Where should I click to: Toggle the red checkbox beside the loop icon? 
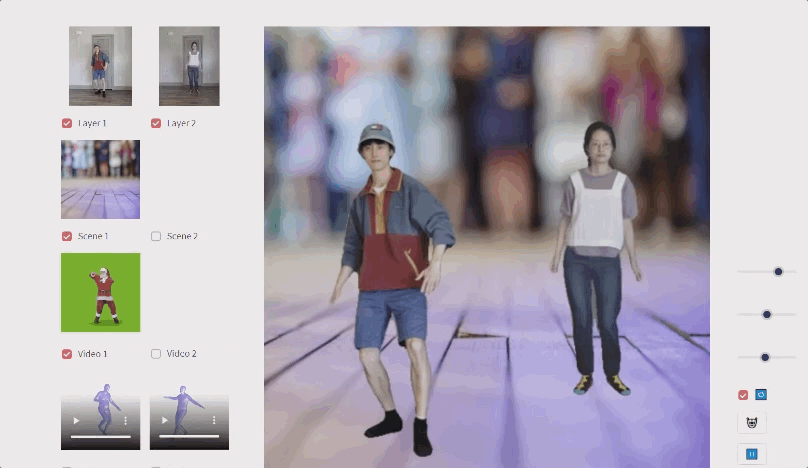(x=743, y=395)
